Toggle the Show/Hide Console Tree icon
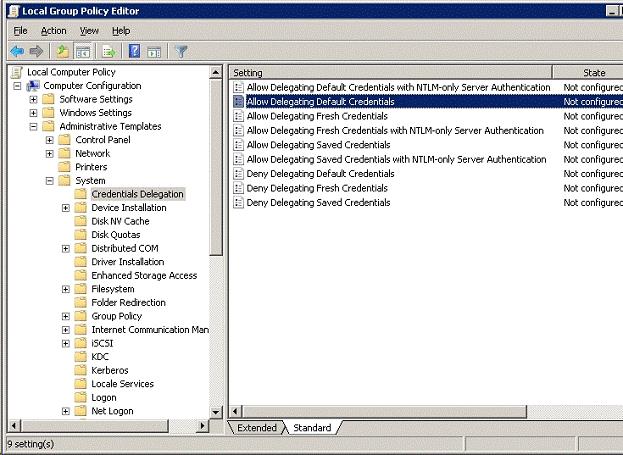The width and height of the screenshot is (623, 455). [x=83, y=51]
